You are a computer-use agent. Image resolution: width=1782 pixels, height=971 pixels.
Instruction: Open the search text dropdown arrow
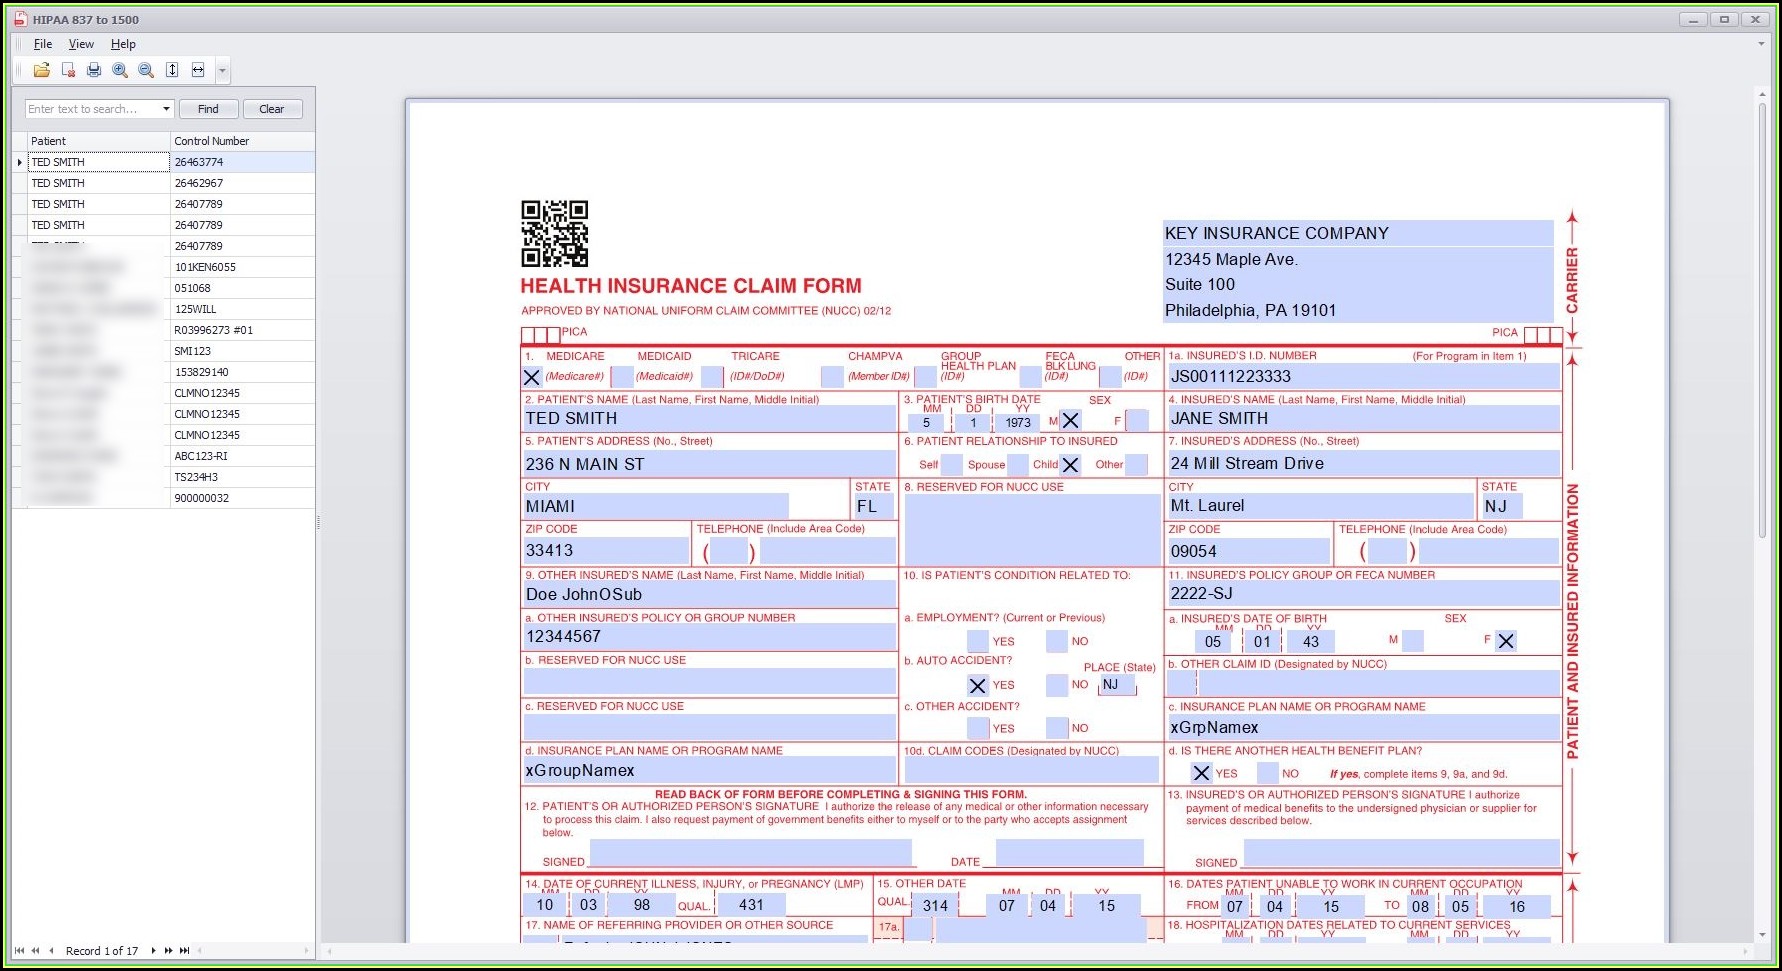166,109
